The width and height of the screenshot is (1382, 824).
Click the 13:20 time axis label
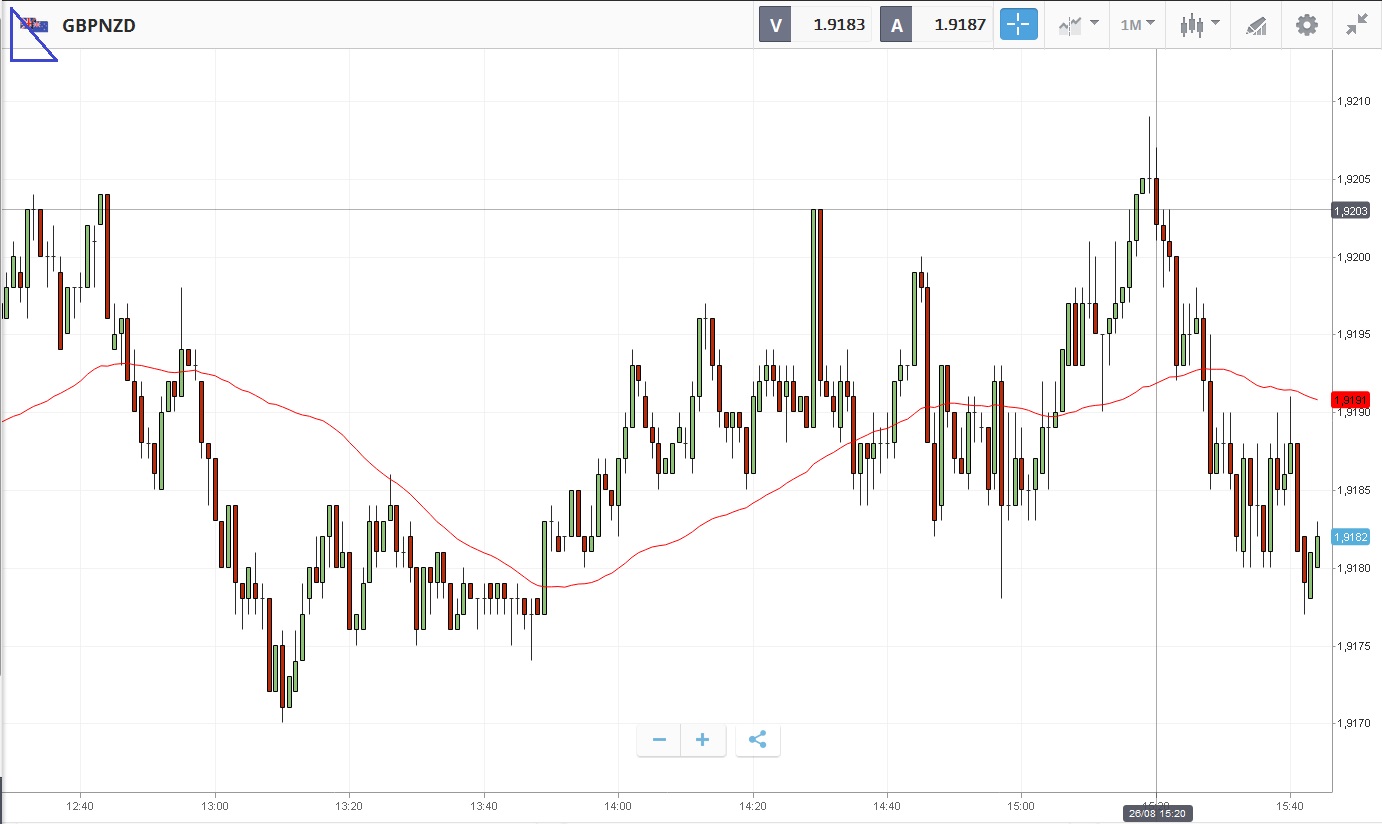[349, 806]
